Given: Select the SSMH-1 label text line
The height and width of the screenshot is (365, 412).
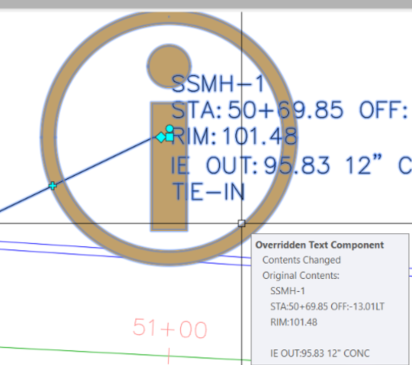Looking at the screenshot, I should click(x=218, y=84).
